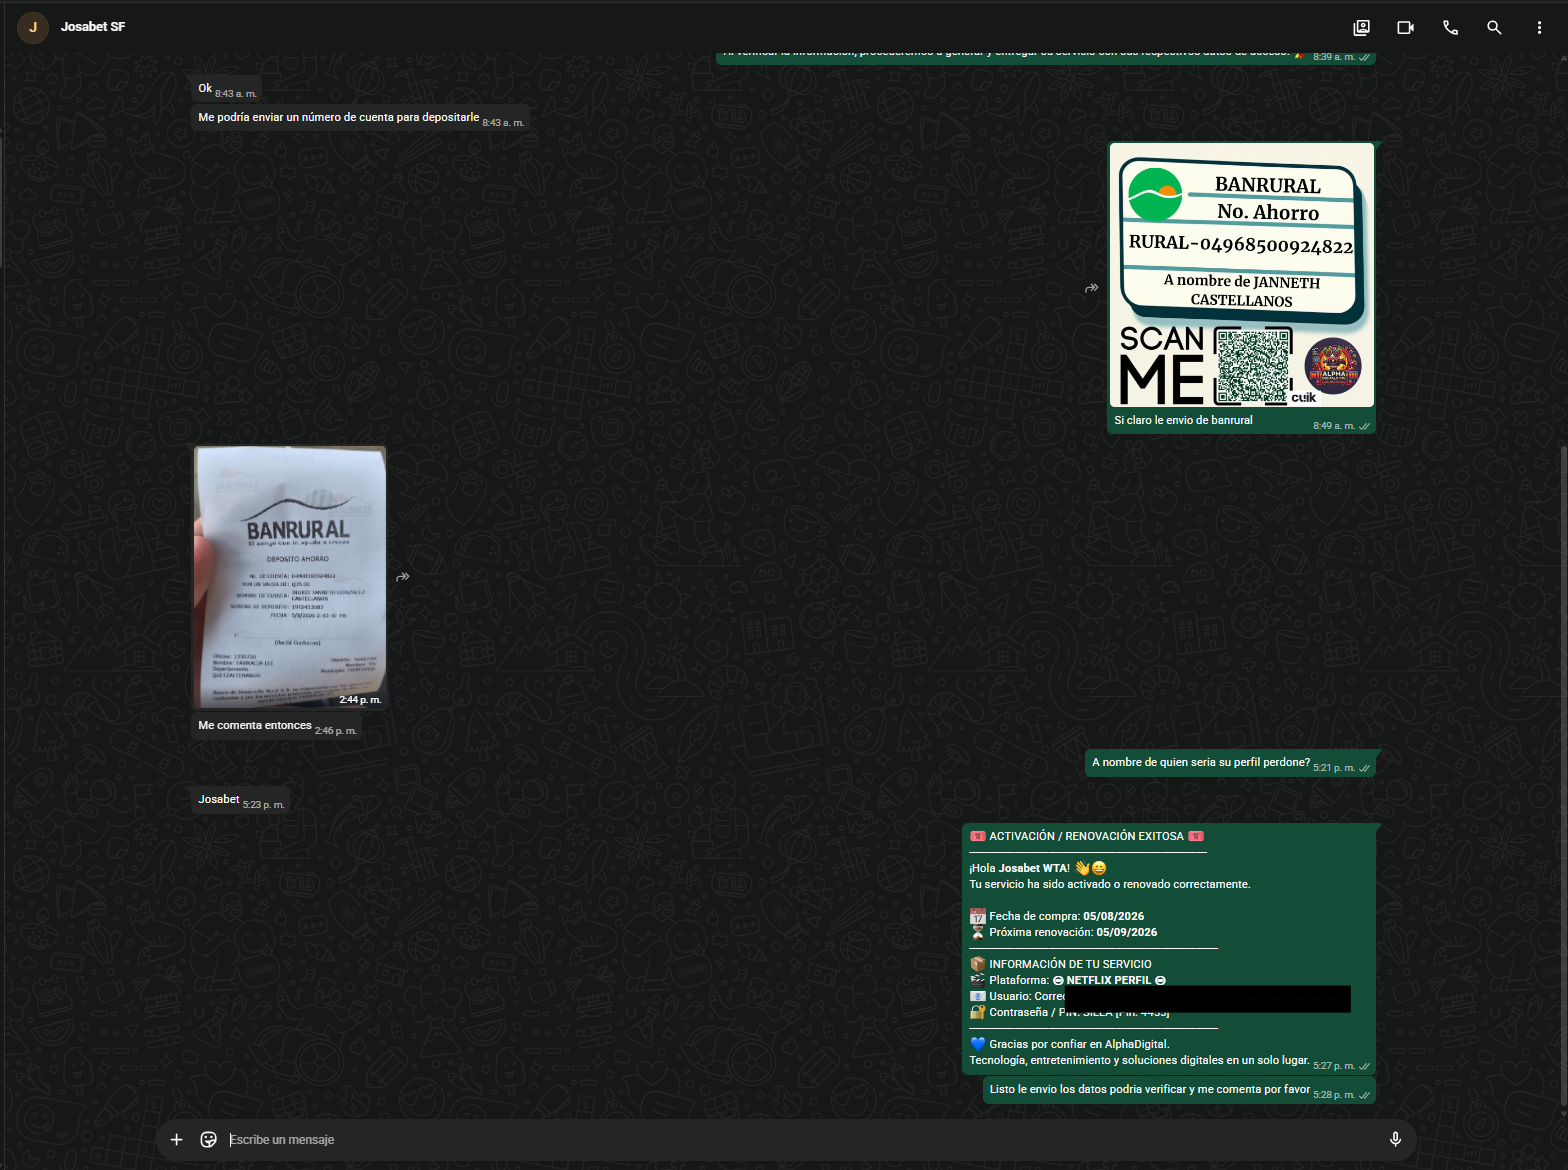The width and height of the screenshot is (1568, 1170).
Task: Forward the deposit receipt photo
Action: (403, 577)
